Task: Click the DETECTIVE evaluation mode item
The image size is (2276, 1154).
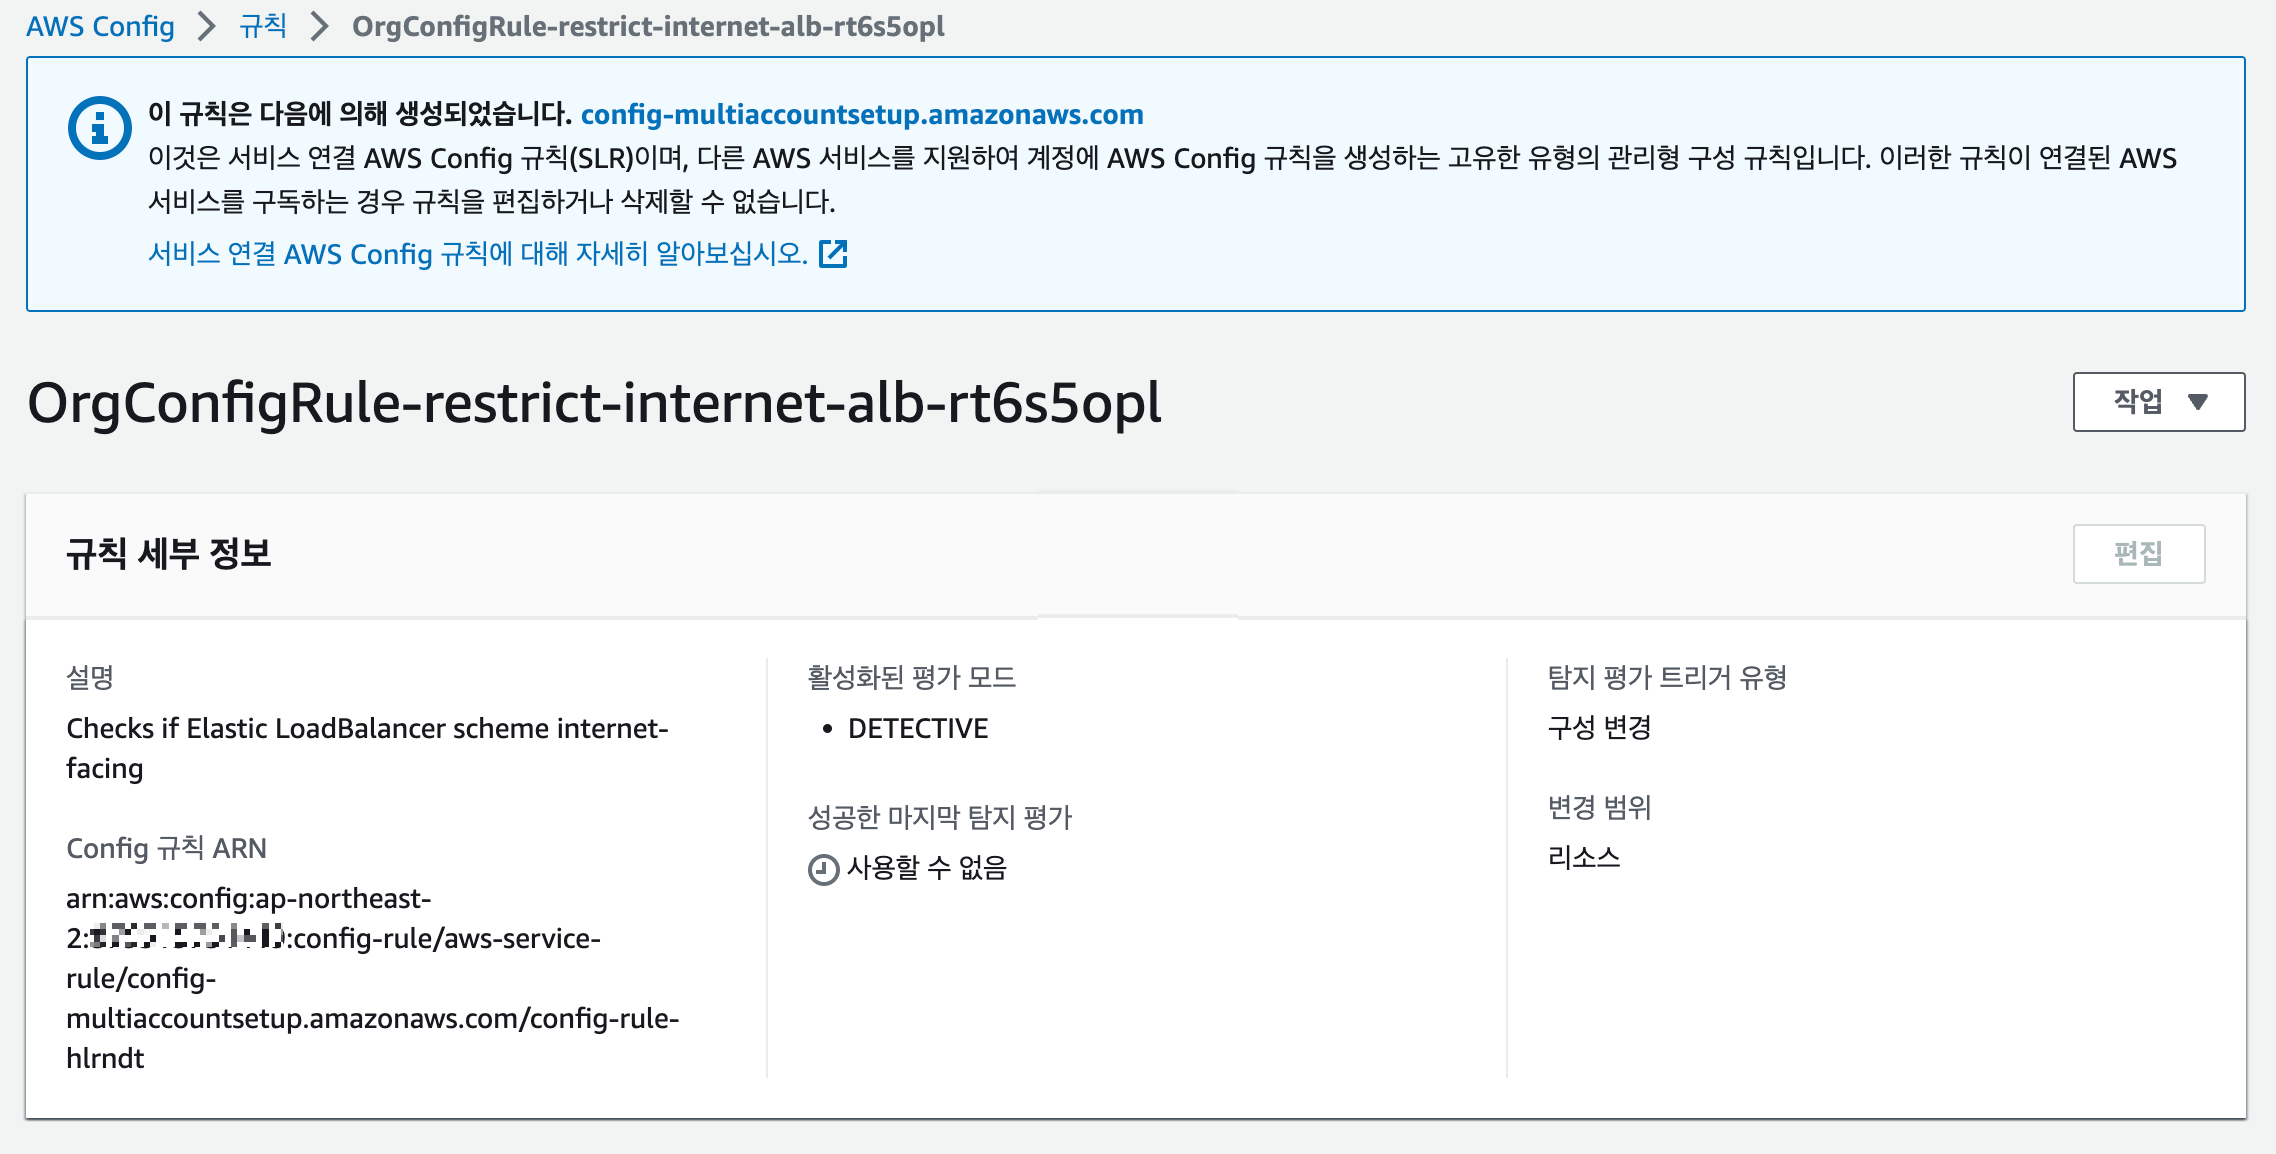Action: pyautogui.click(x=917, y=728)
